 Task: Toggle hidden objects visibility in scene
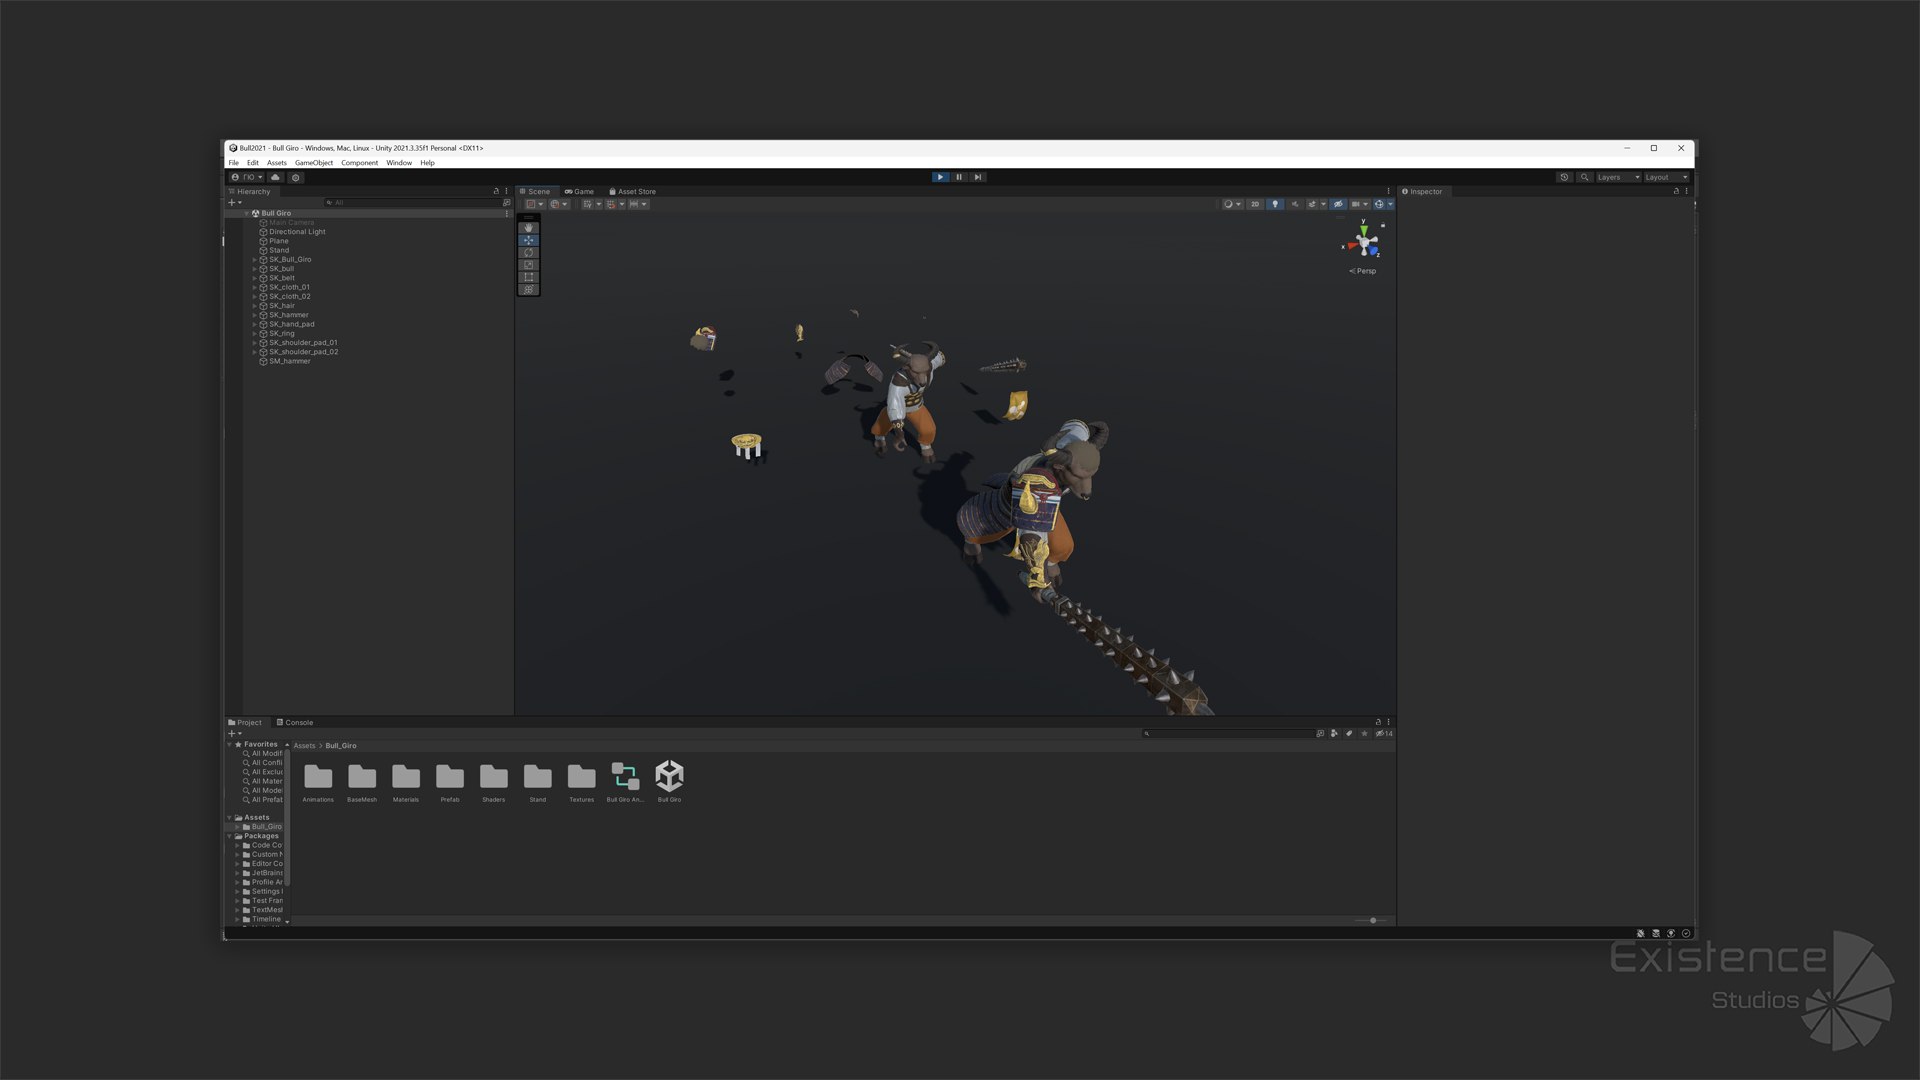[1338, 204]
